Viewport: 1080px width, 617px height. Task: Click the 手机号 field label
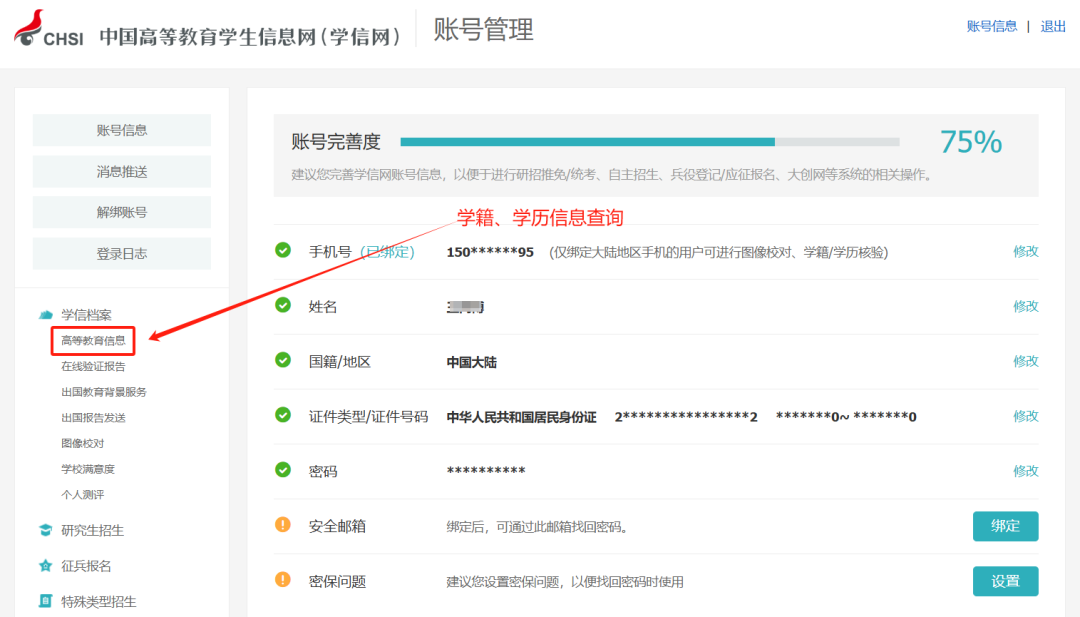click(x=330, y=252)
